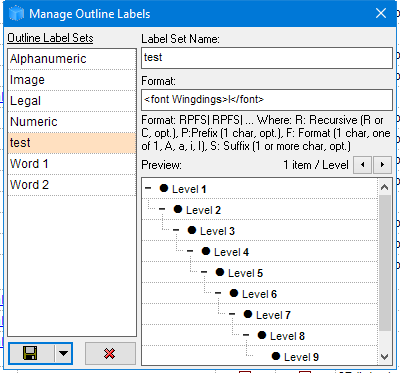The height and width of the screenshot is (373, 400).
Task: Collapse the Level 3 preview node
Action: [x=176, y=230]
